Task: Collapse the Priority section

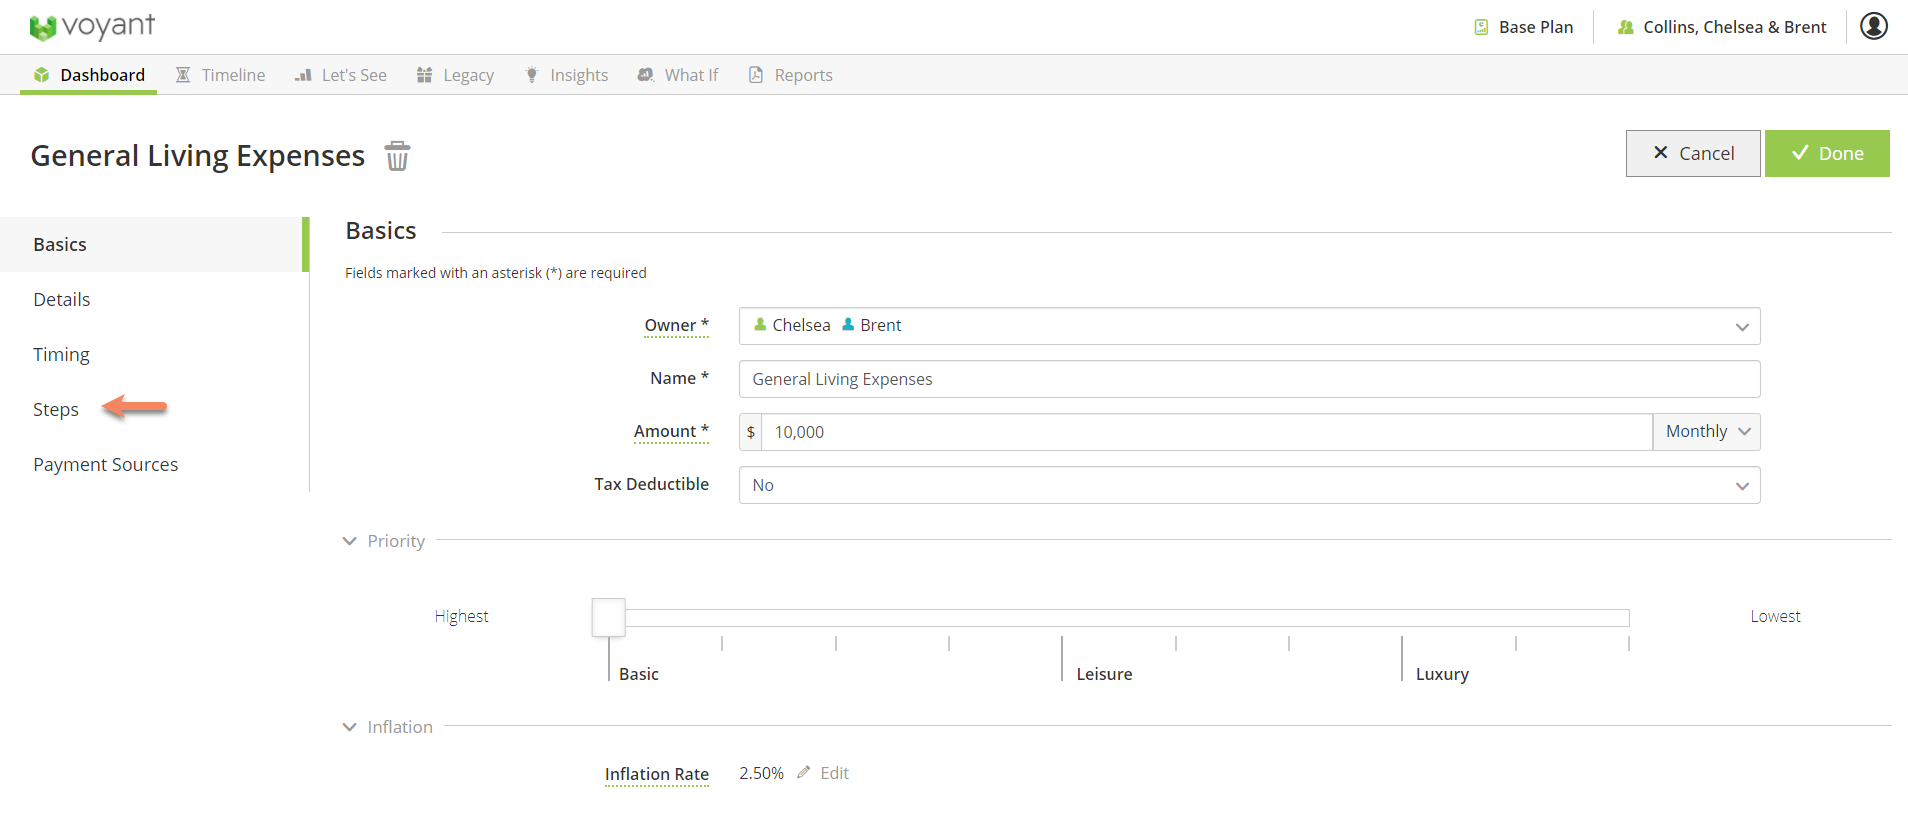Action: click(x=349, y=541)
